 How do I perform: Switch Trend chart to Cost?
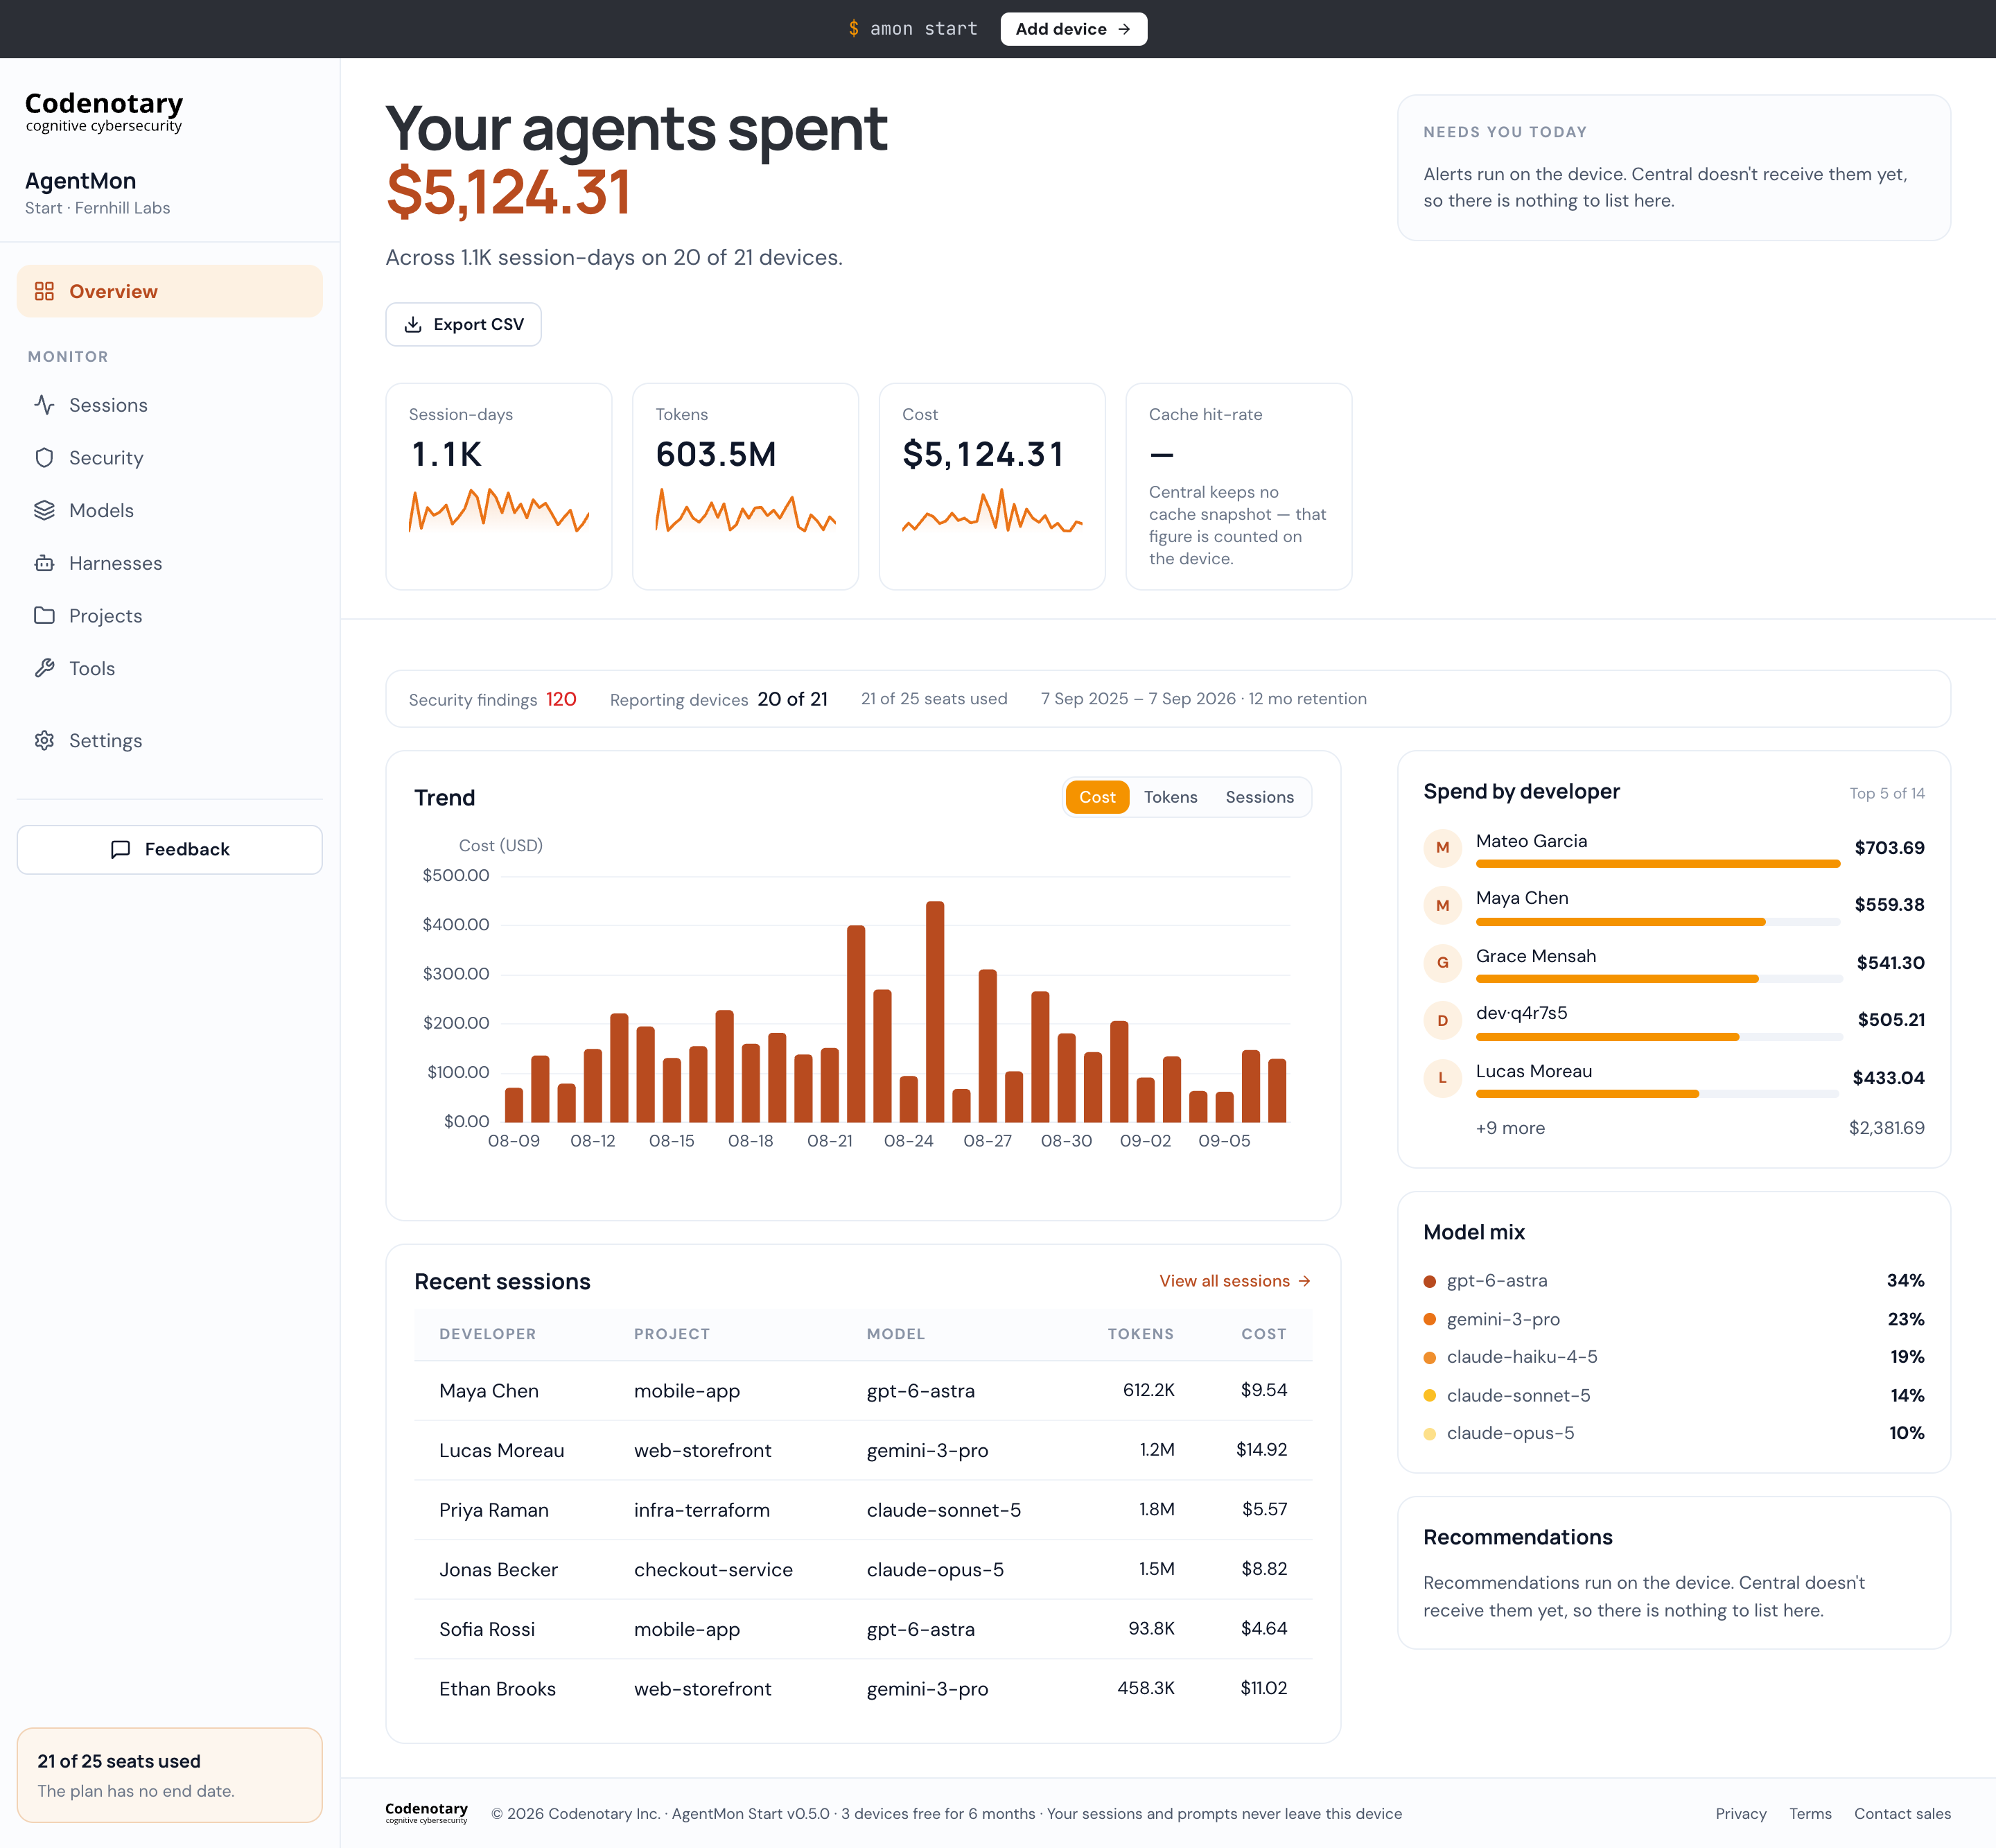(1097, 797)
